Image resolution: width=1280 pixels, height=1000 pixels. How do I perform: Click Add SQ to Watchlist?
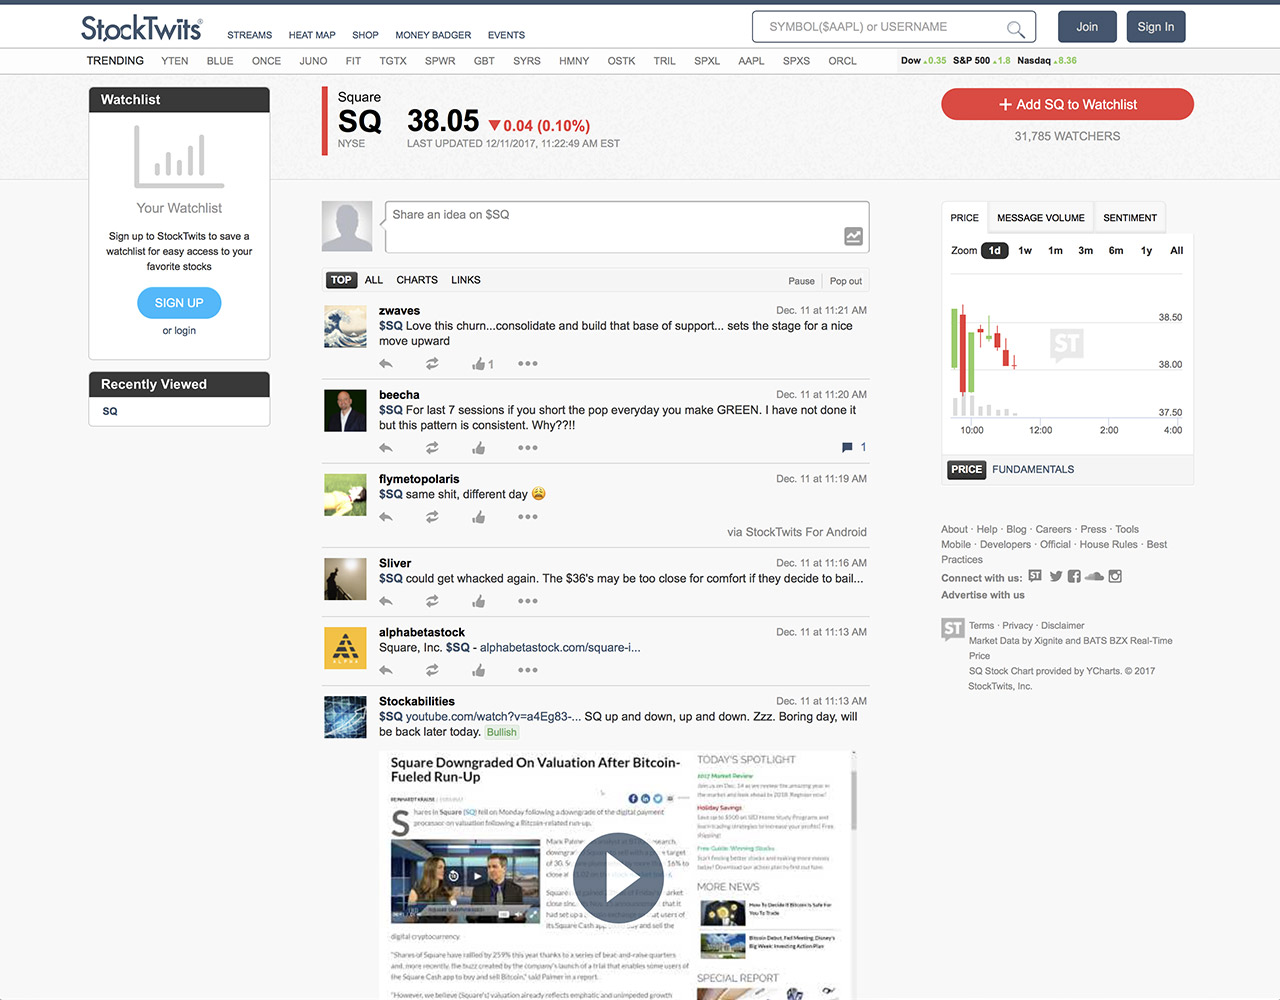pyautogui.click(x=1067, y=104)
